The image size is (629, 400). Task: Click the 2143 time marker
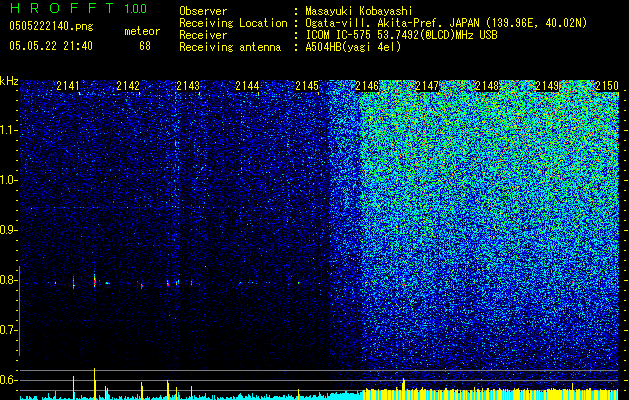[188, 86]
